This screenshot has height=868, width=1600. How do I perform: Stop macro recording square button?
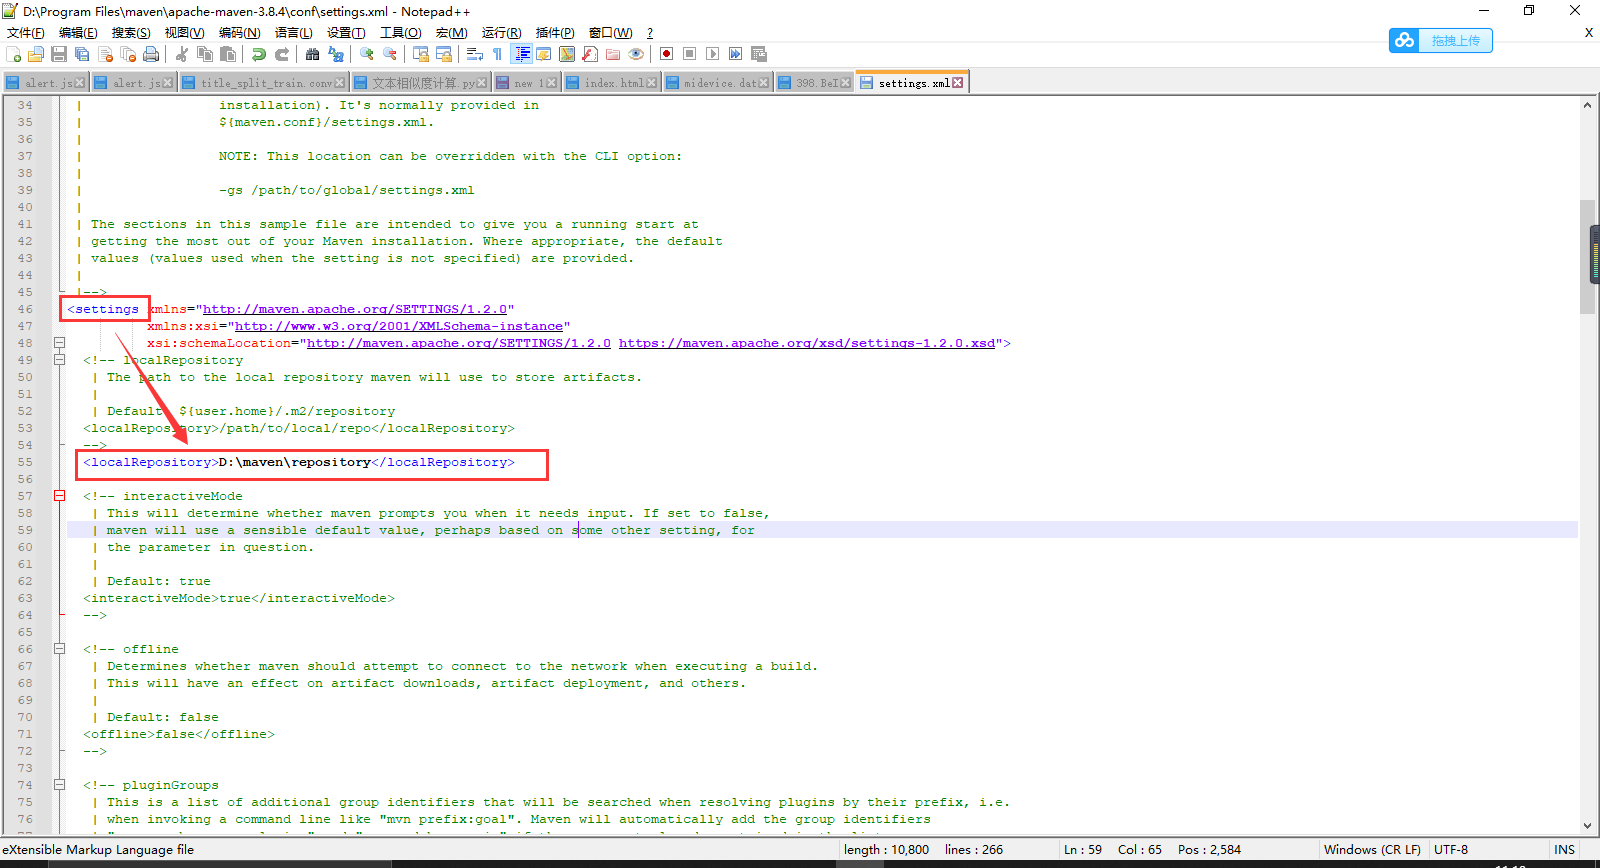tap(689, 54)
